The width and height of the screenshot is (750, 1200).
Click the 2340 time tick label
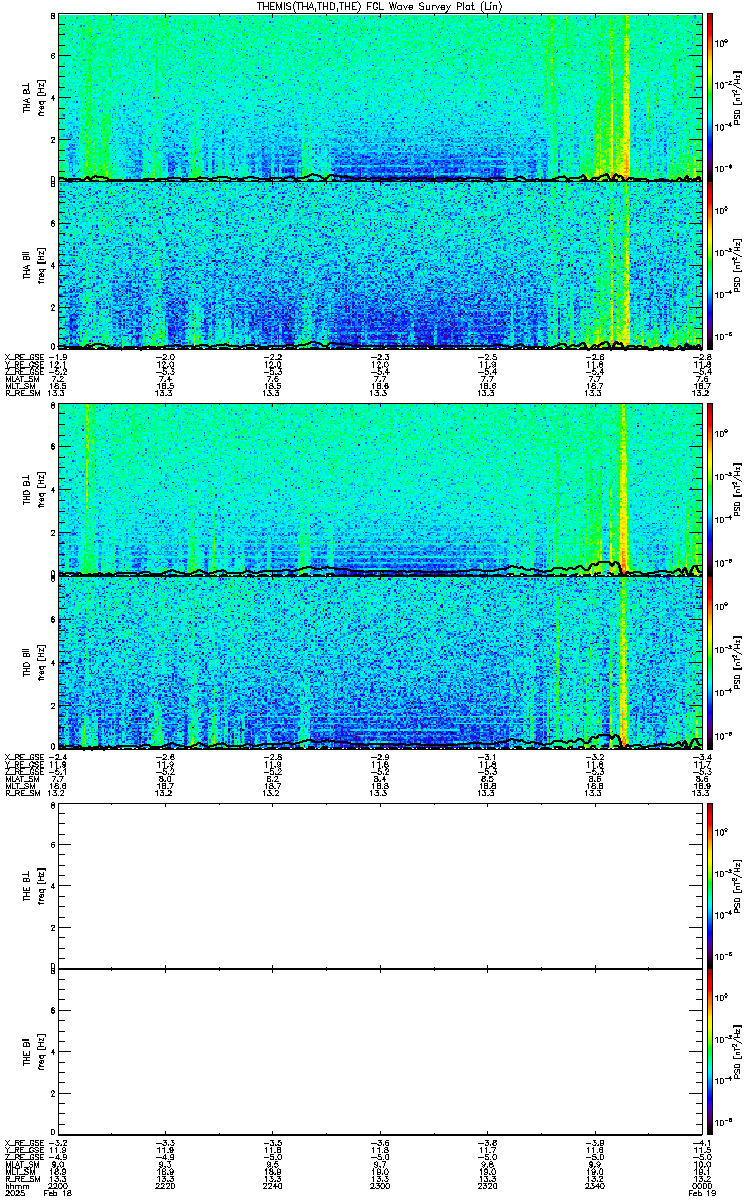point(594,1187)
